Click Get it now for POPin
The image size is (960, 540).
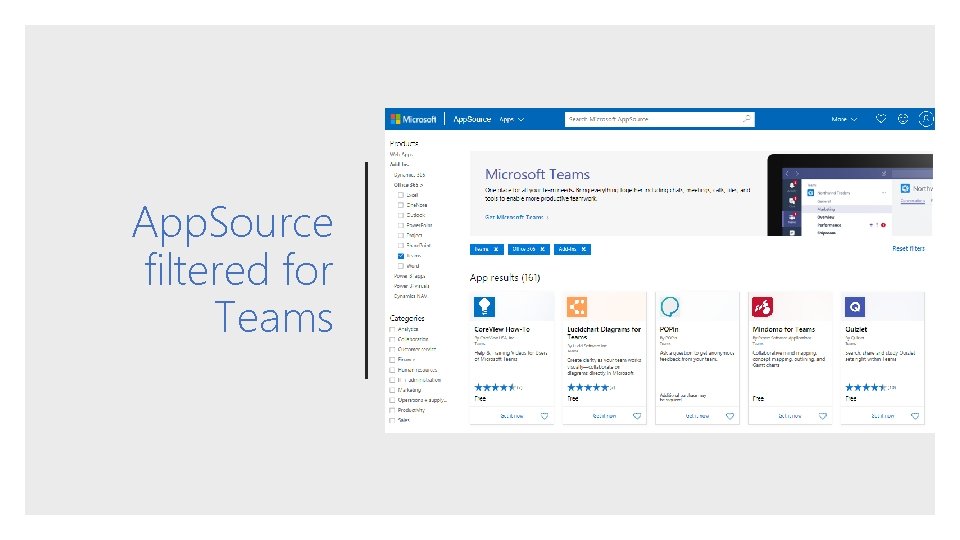697,416
